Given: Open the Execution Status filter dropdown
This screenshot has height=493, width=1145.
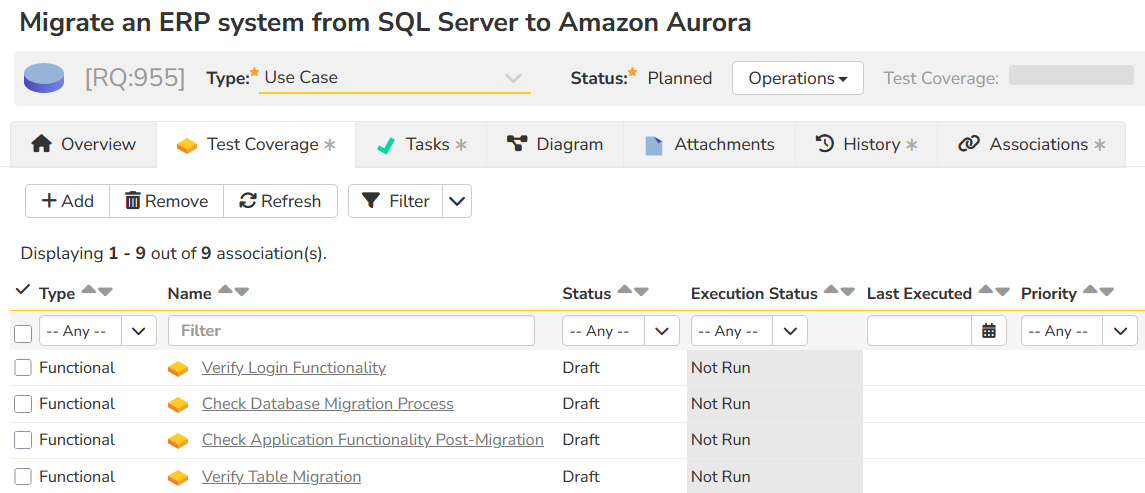Looking at the screenshot, I should coord(749,331).
